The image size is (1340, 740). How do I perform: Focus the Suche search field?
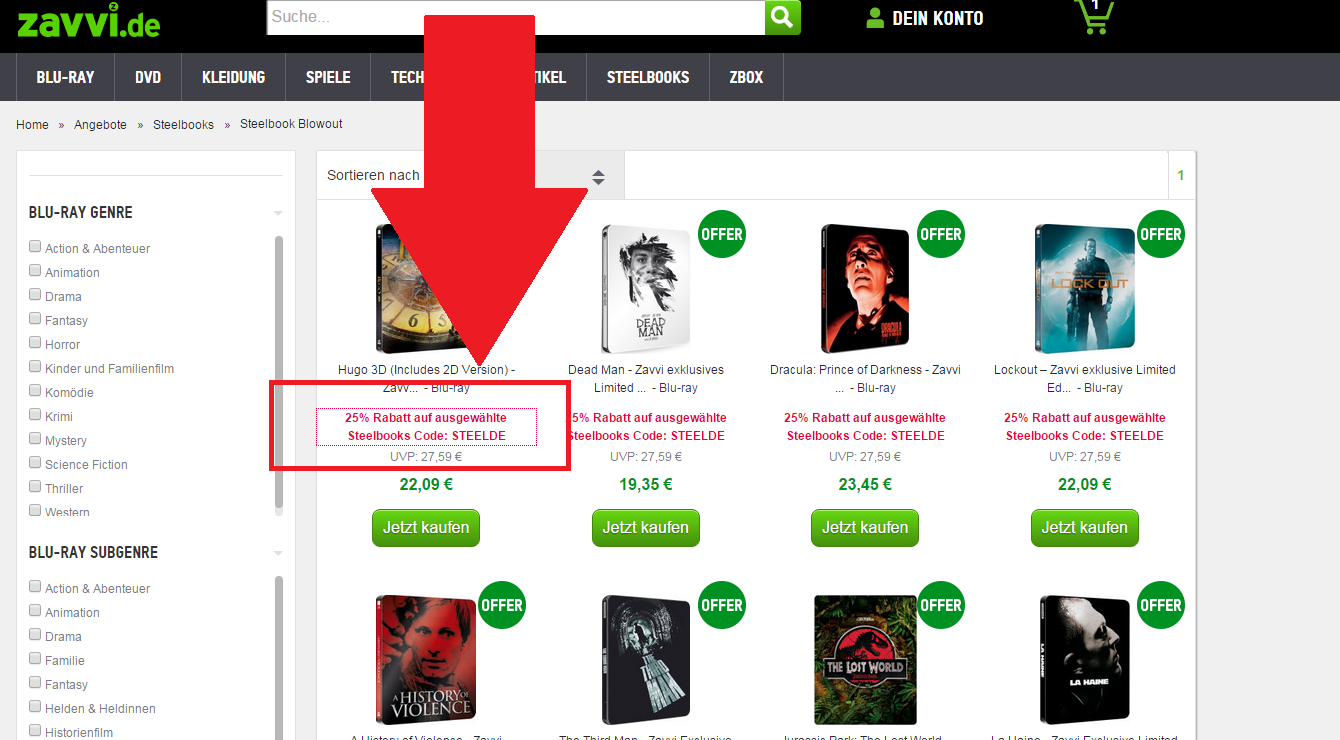516,17
